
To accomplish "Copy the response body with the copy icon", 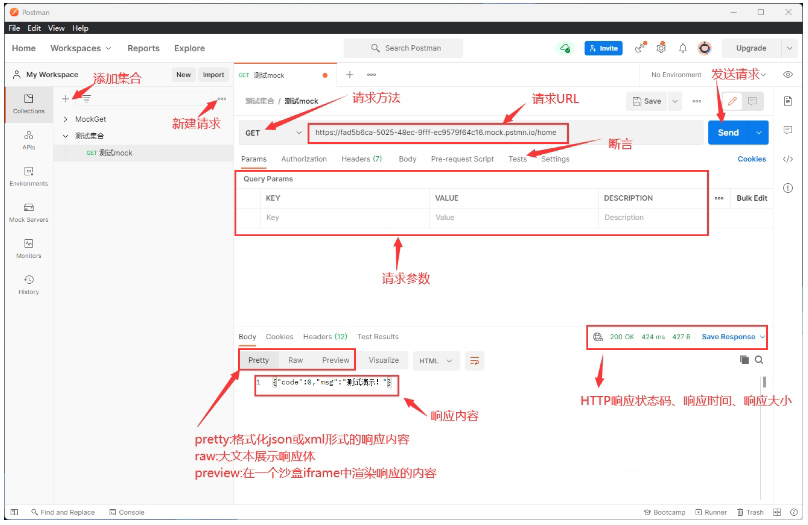I will 744,360.
